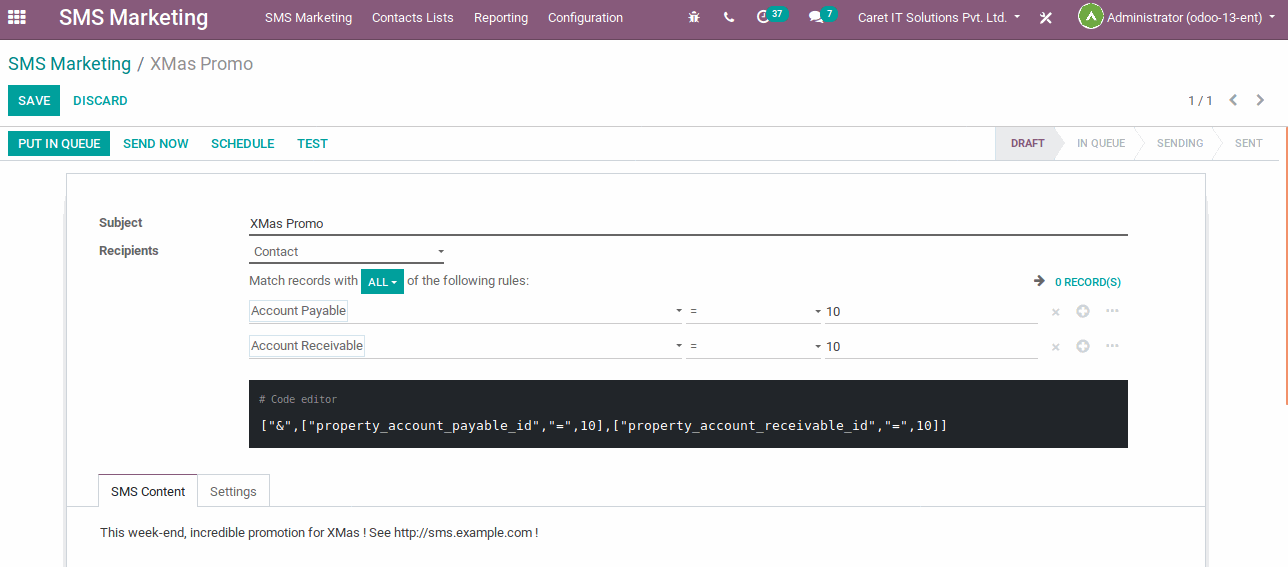
Task: Open company selector Caret IT Solutions
Action: 939,17
